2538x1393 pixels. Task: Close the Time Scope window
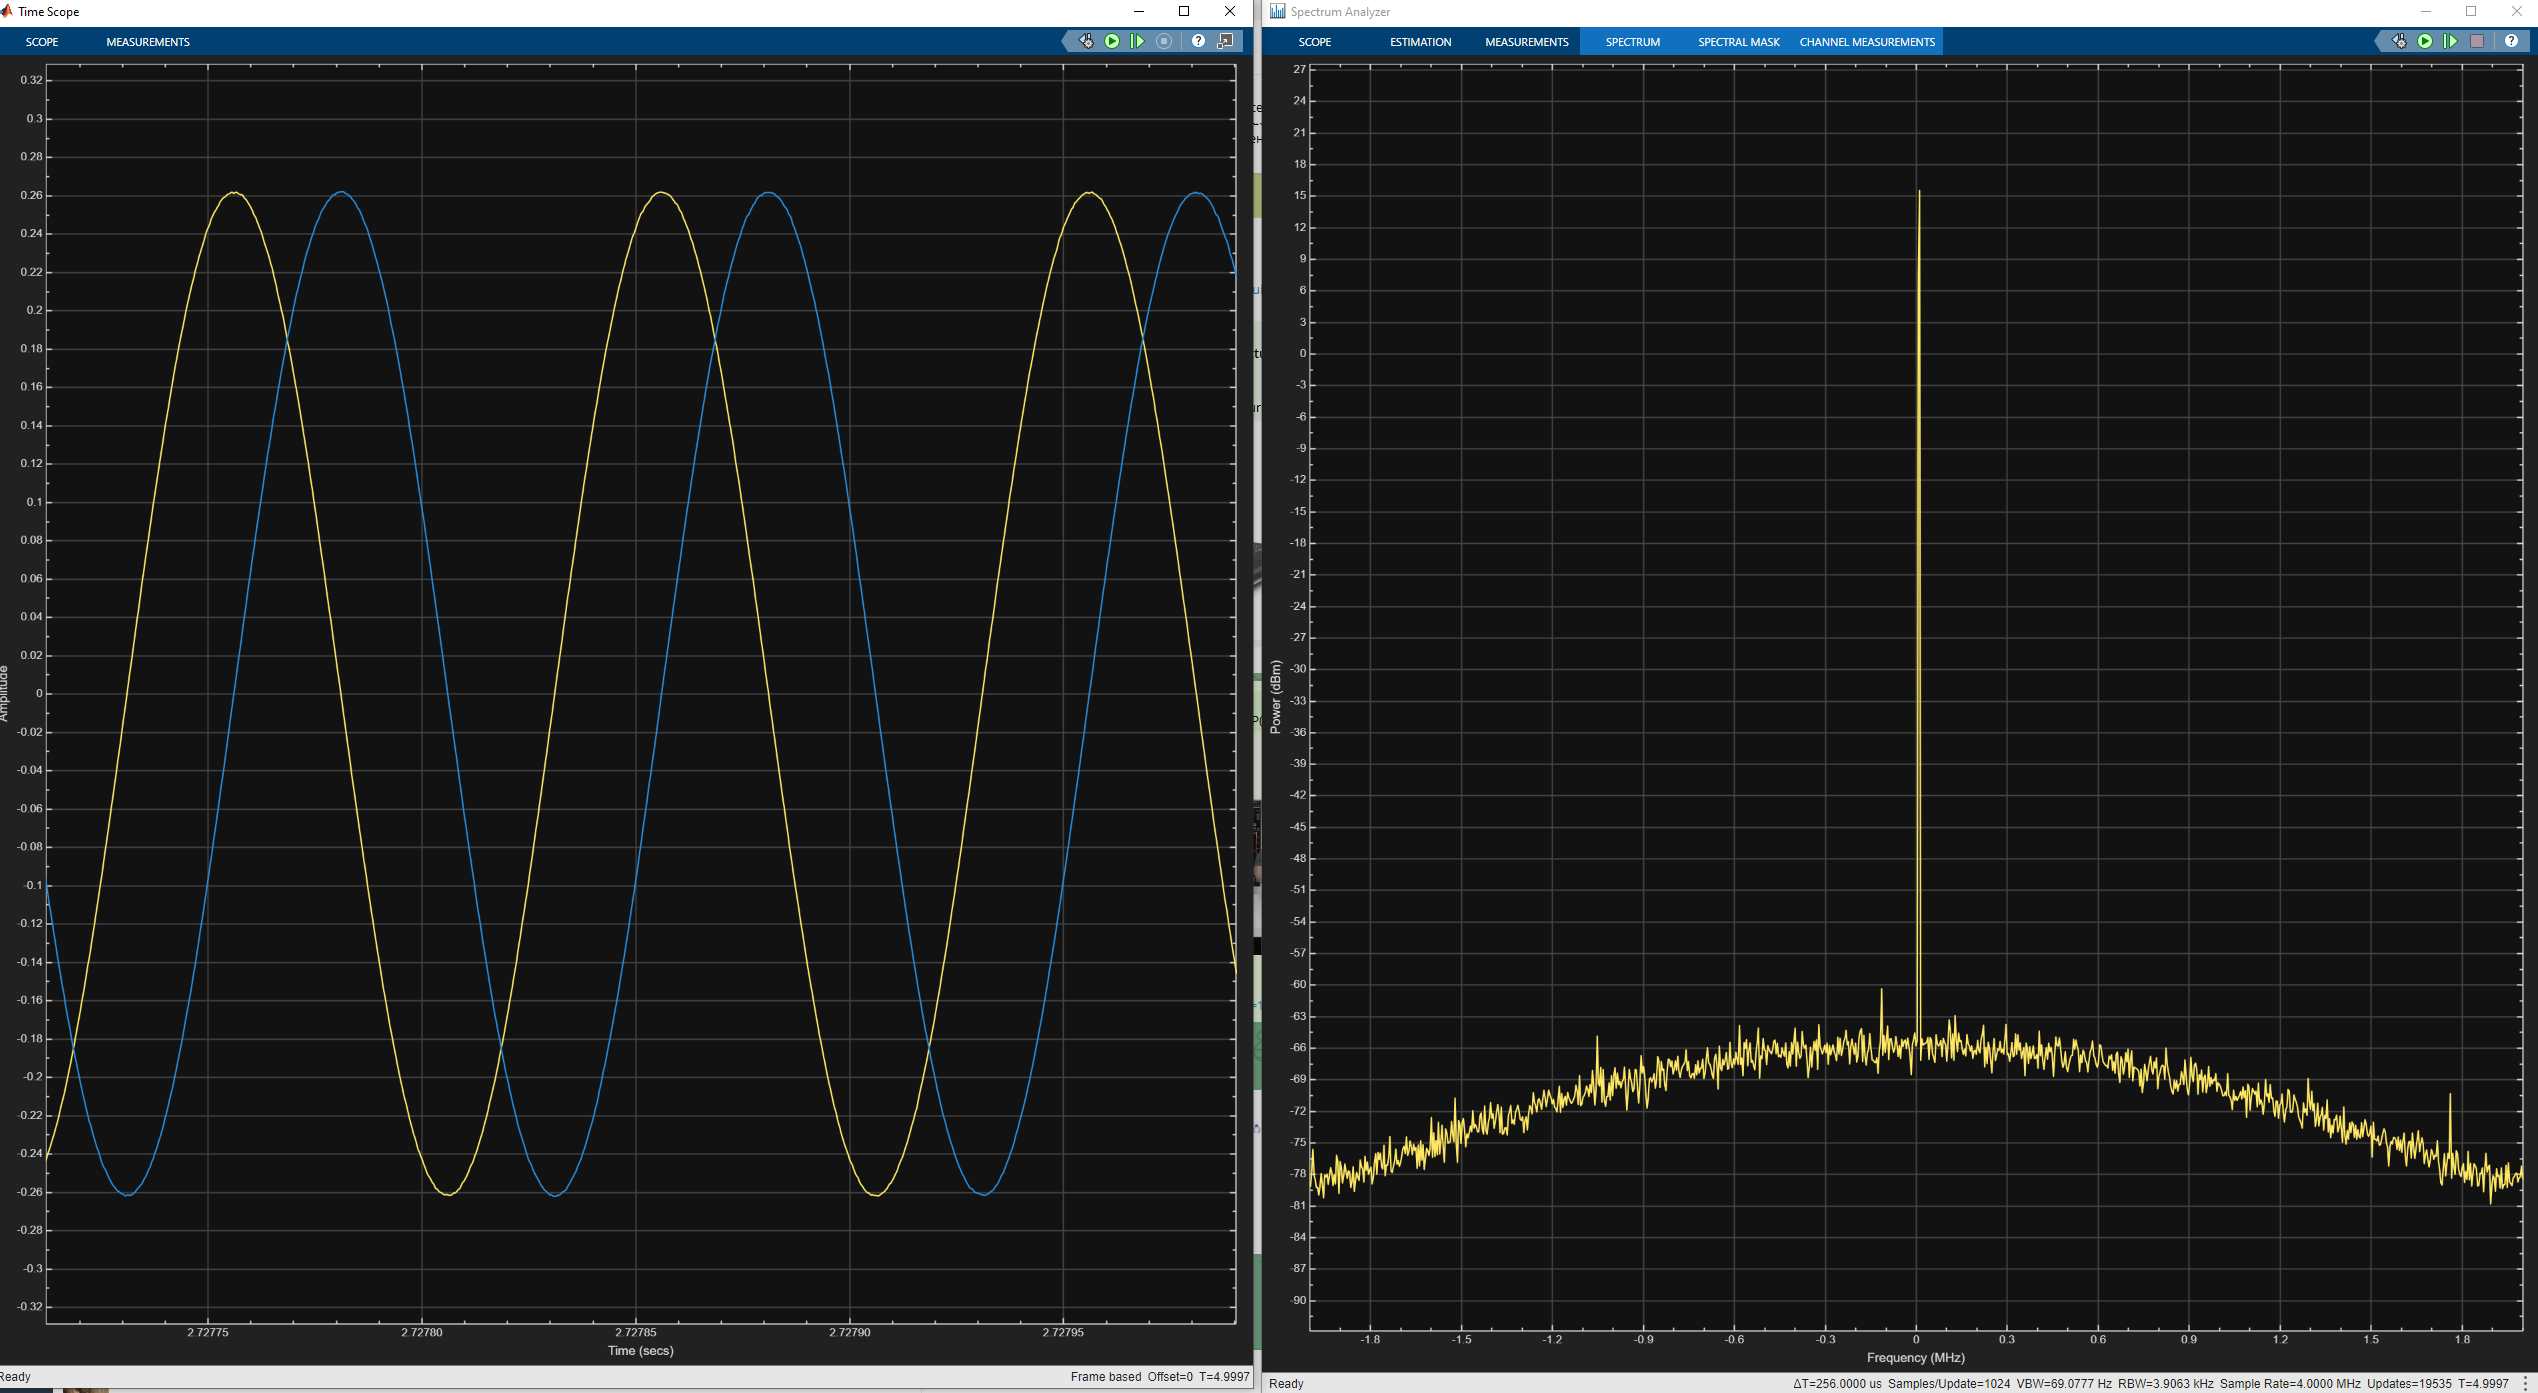coord(1230,11)
